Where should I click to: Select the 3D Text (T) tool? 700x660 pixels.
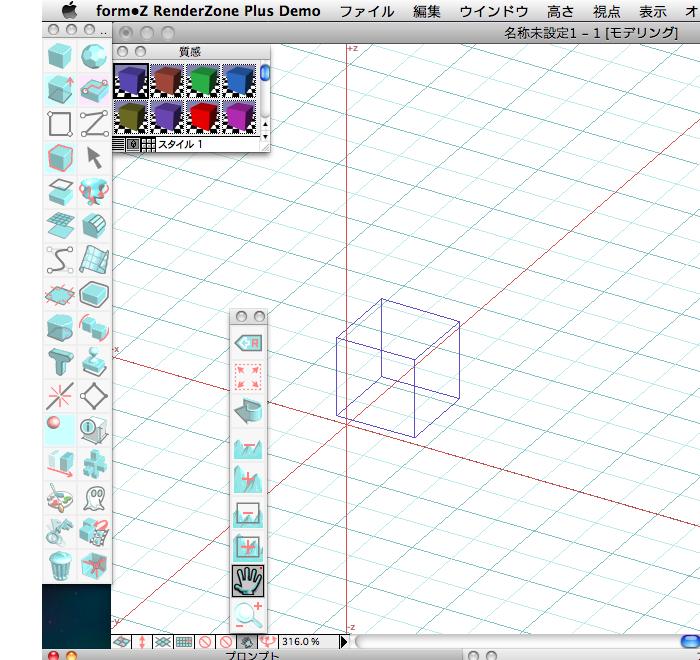pos(60,361)
